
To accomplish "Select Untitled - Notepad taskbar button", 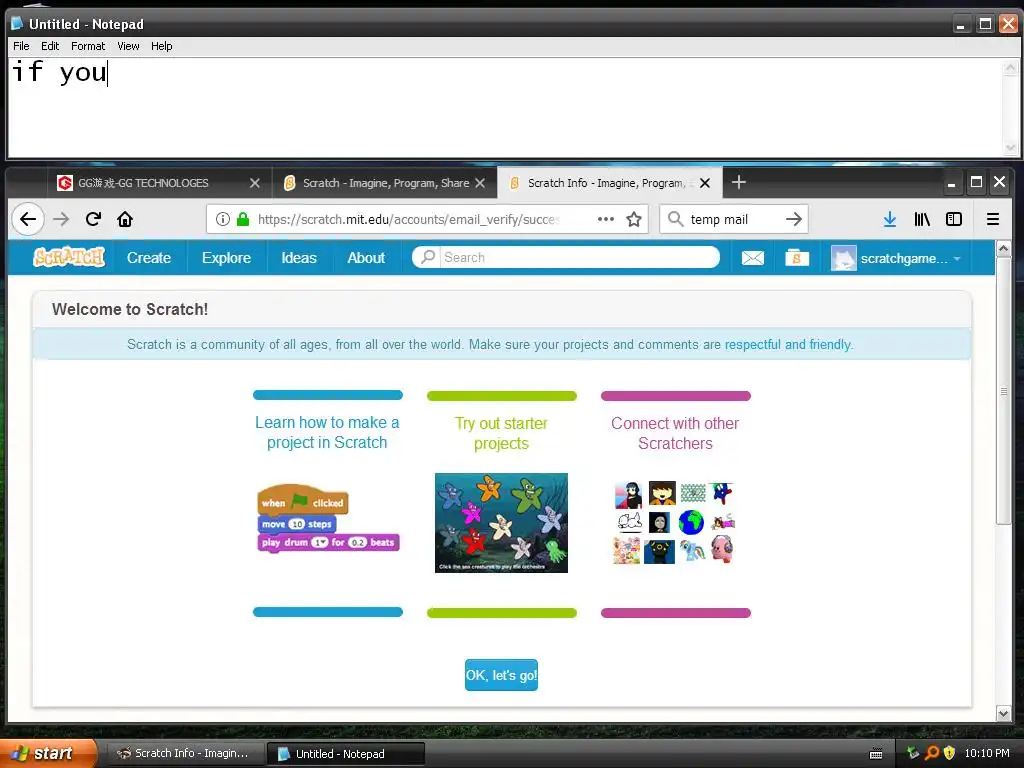I will 346,754.
